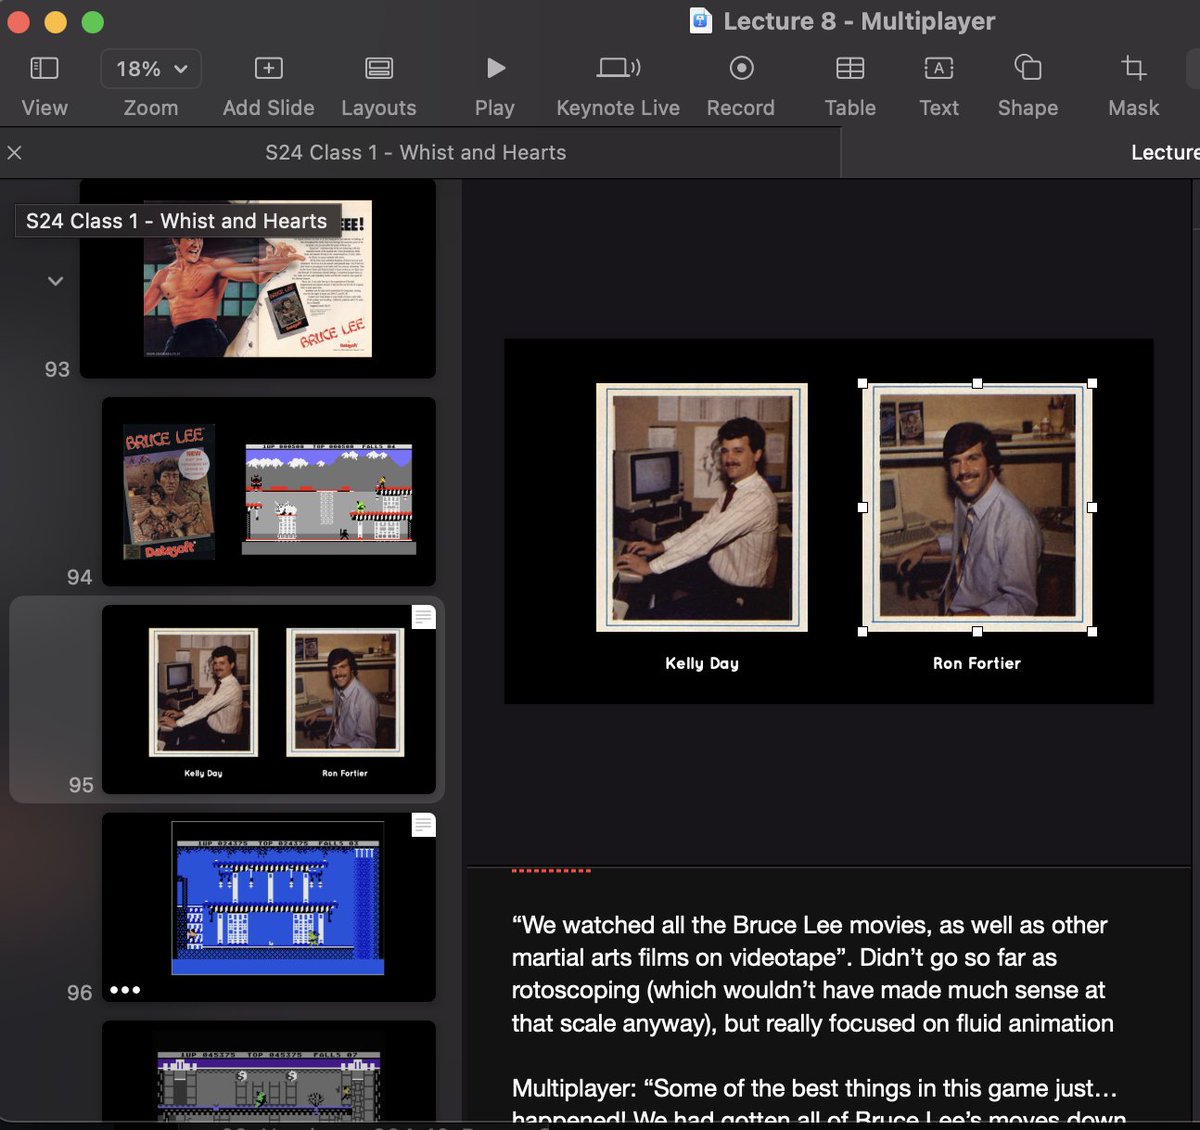
Task: Select slide 96 thumbnail
Action: 268,906
